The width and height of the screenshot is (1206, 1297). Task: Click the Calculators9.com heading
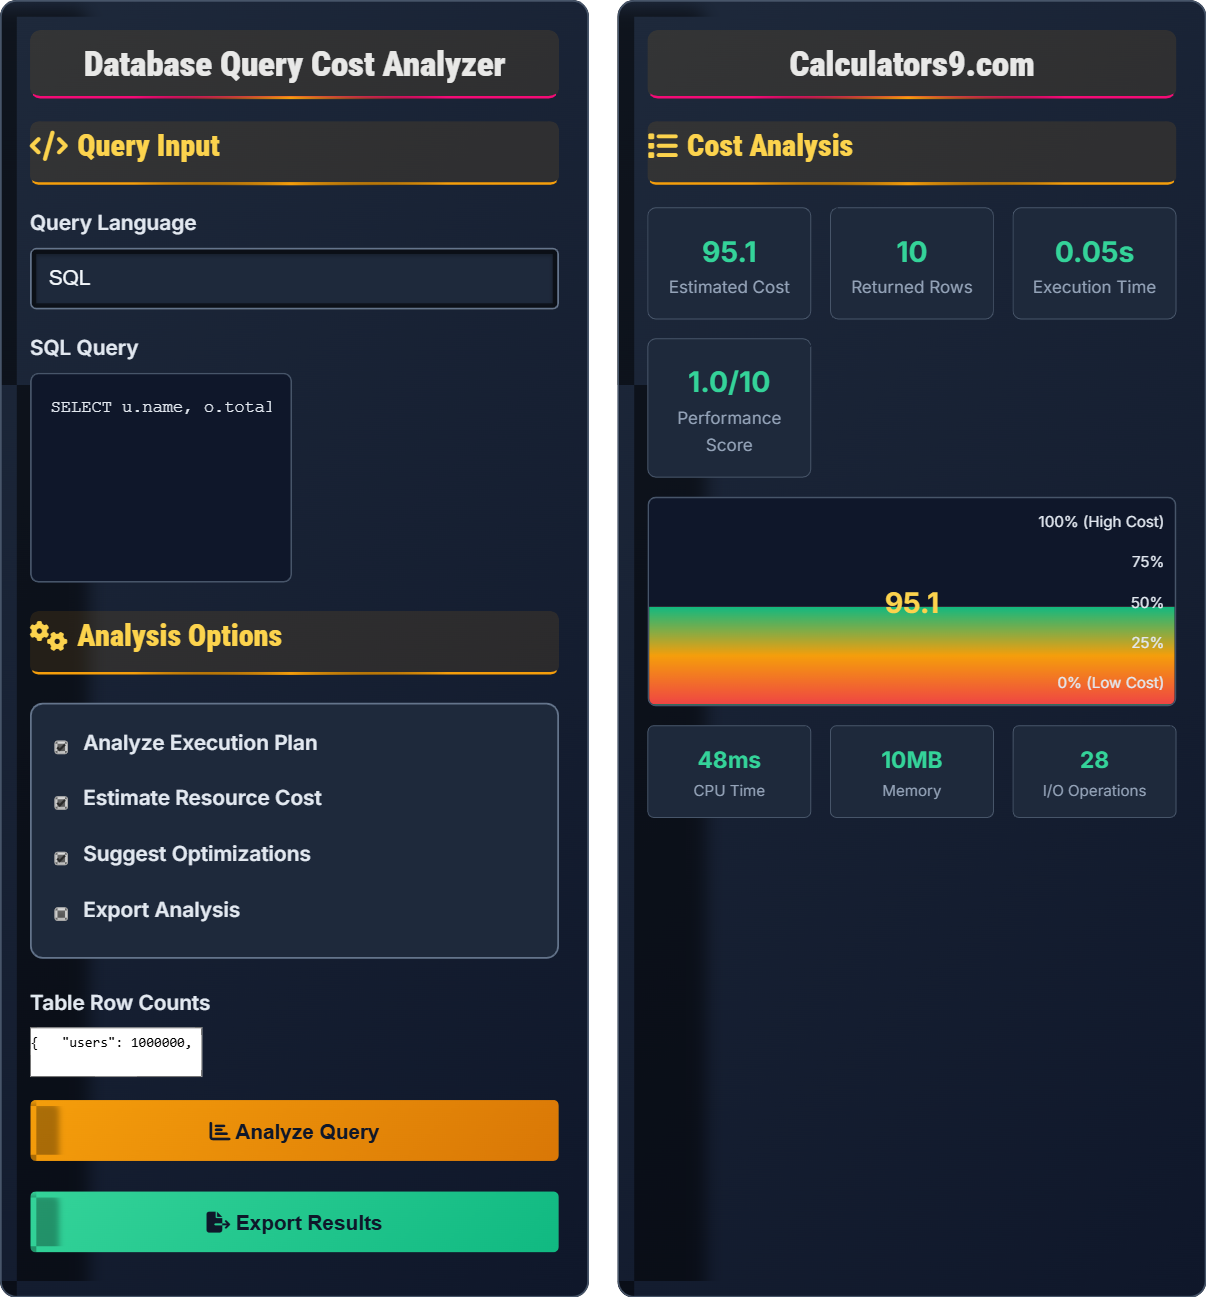(x=911, y=64)
